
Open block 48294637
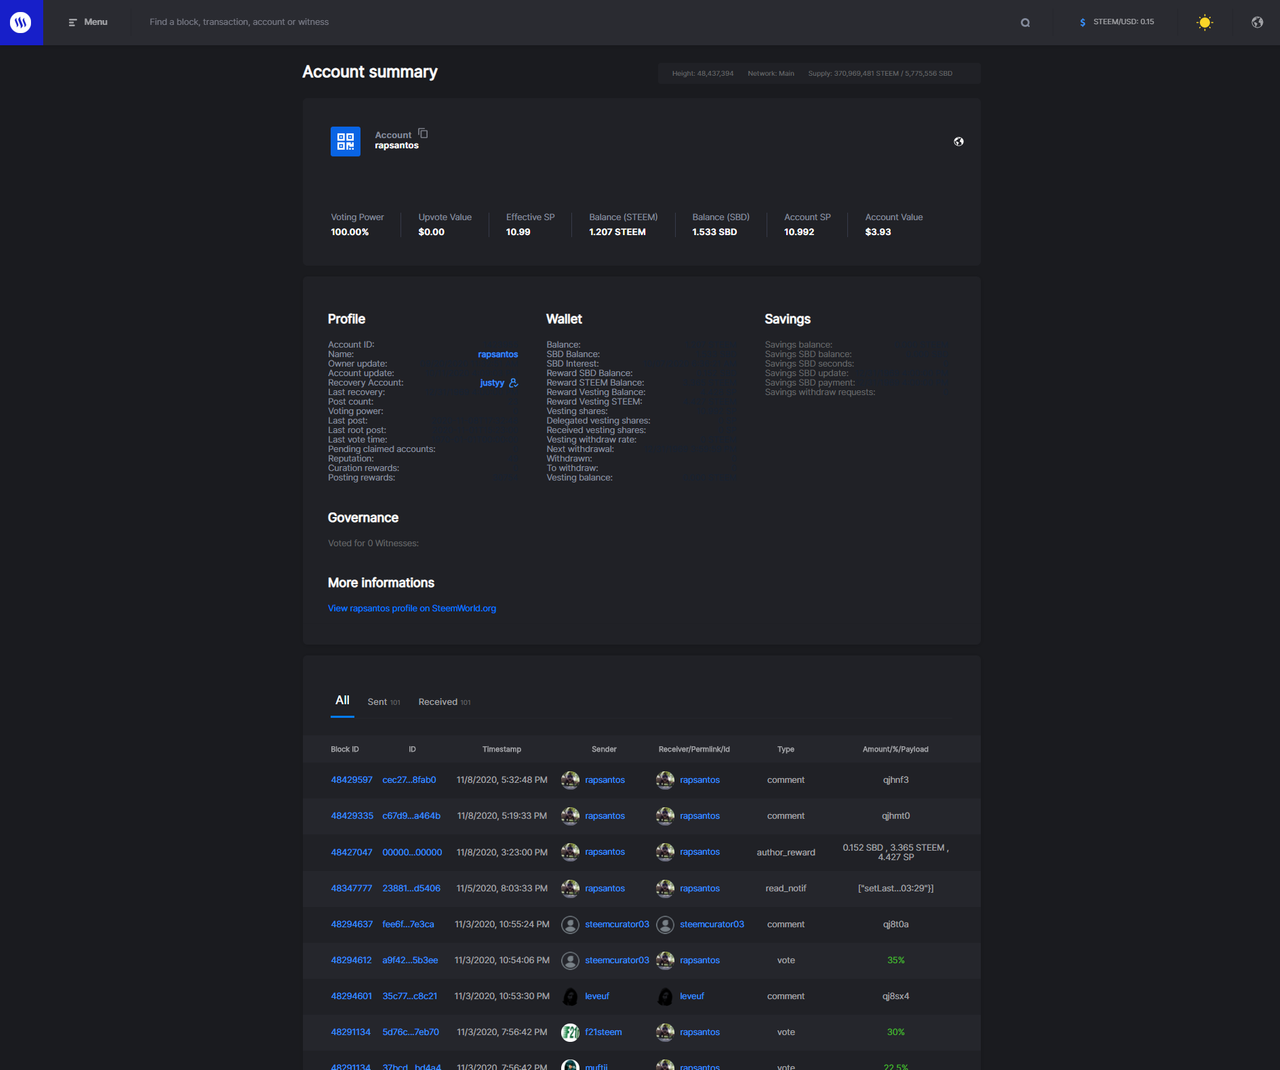pyautogui.click(x=352, y=924)
